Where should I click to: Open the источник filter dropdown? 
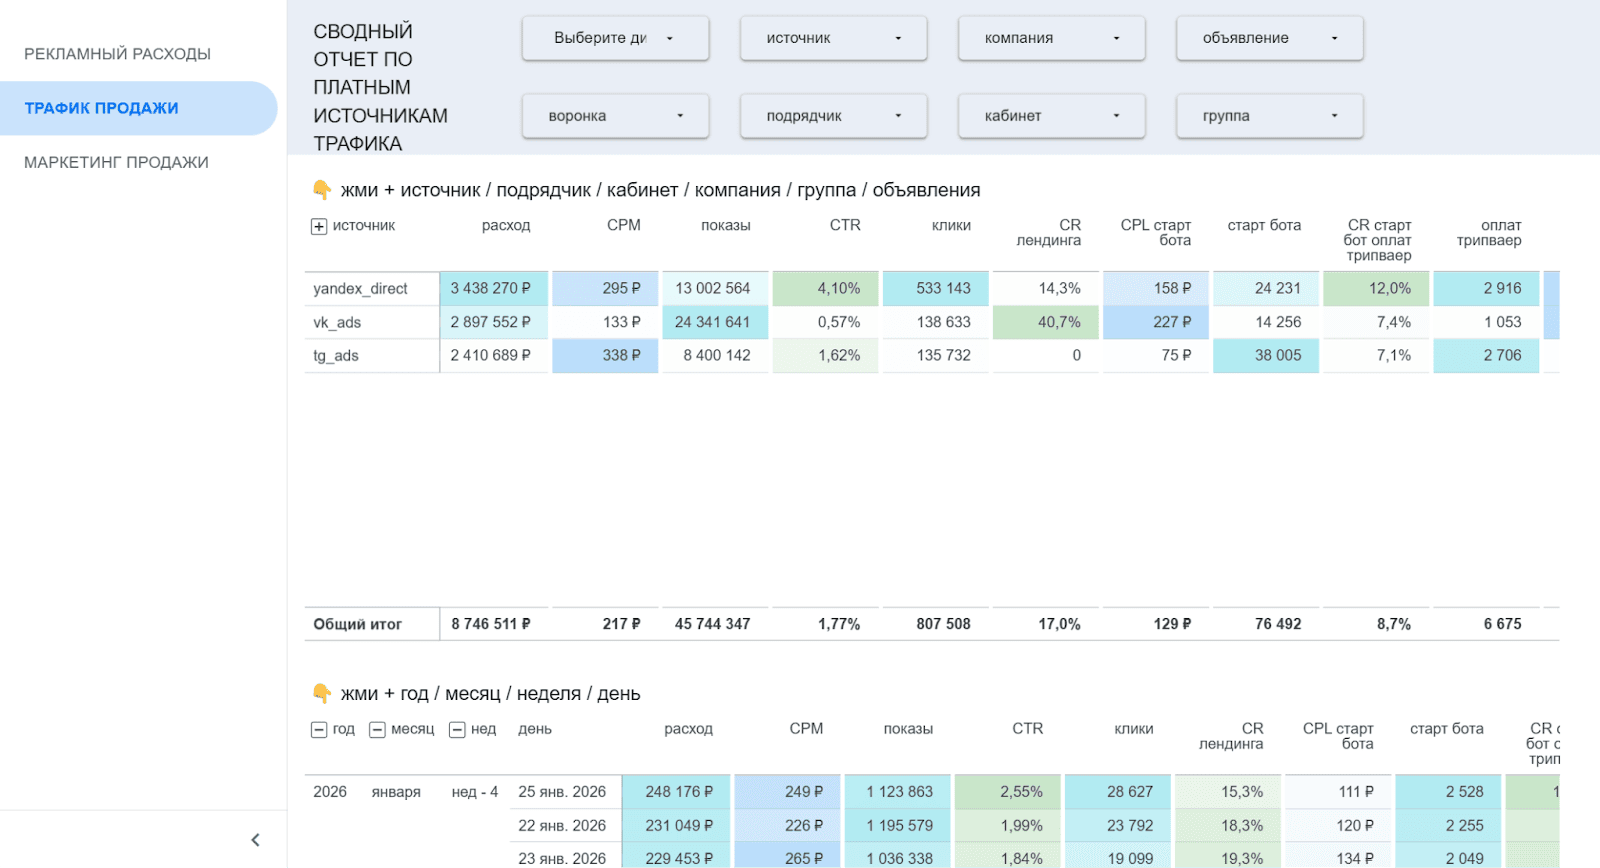[x=833, y=38]
